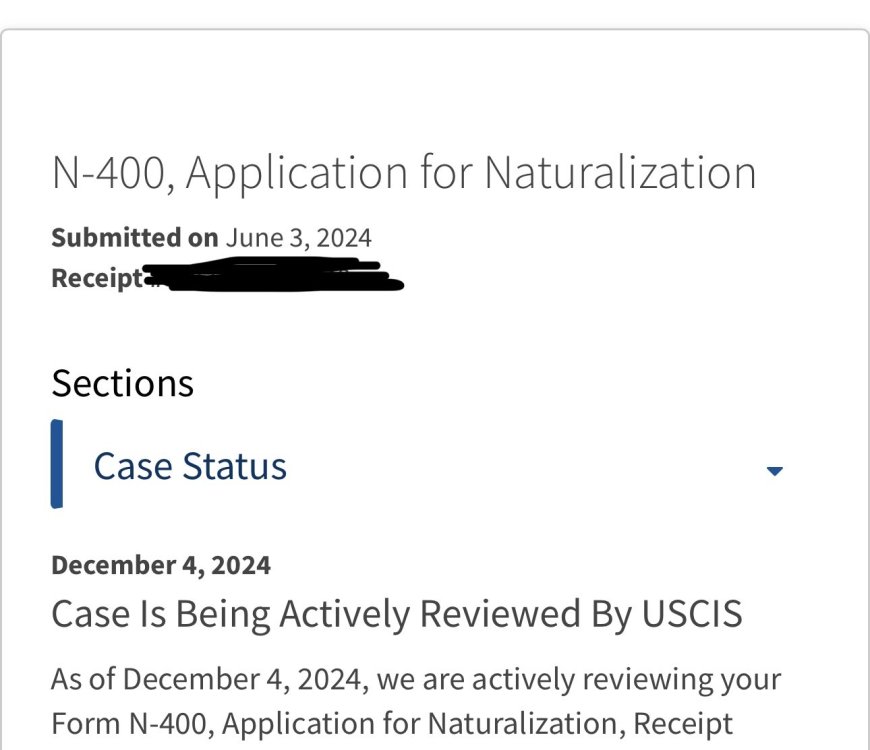
Task: Click the Sections heading
Action: point(122,384)
